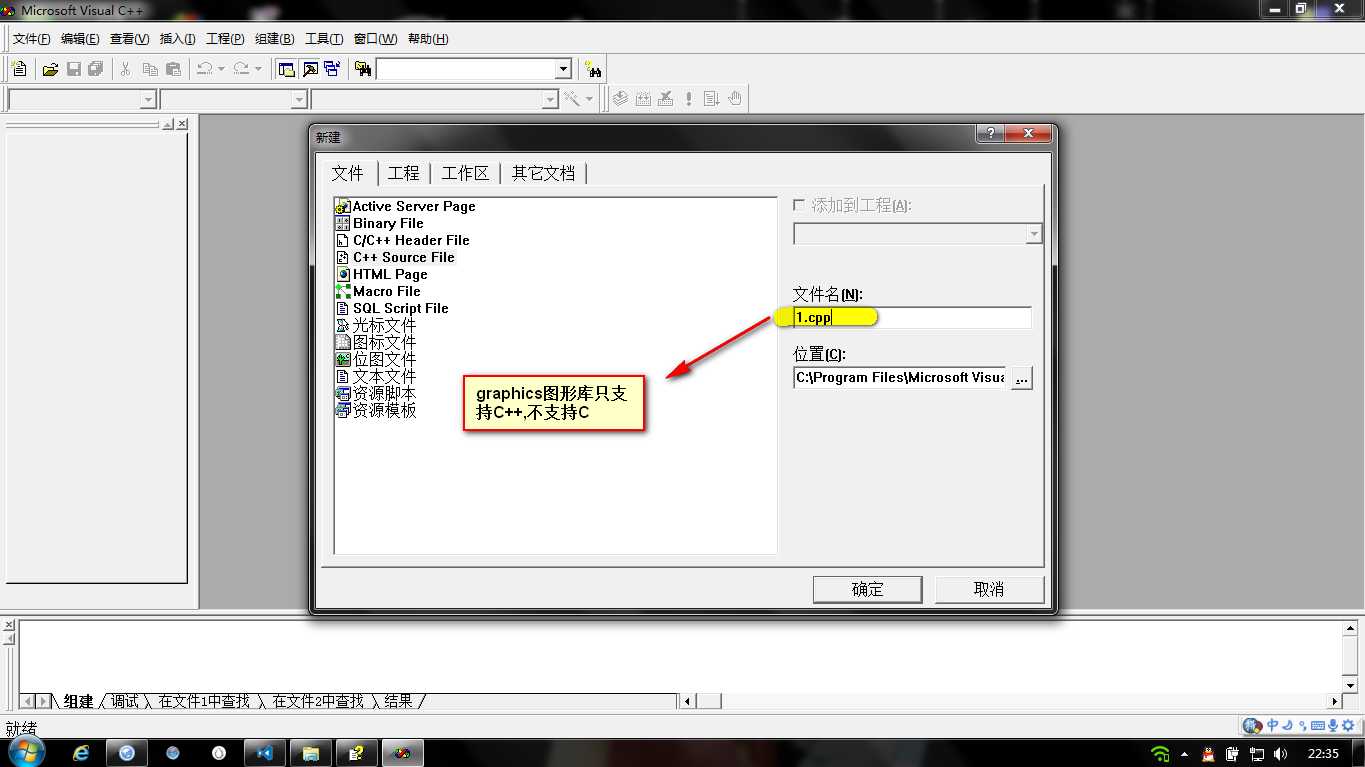This screenshot has height=767, width=1365.
Task: Click the 取消 button
Action: [x=989, y=589]
